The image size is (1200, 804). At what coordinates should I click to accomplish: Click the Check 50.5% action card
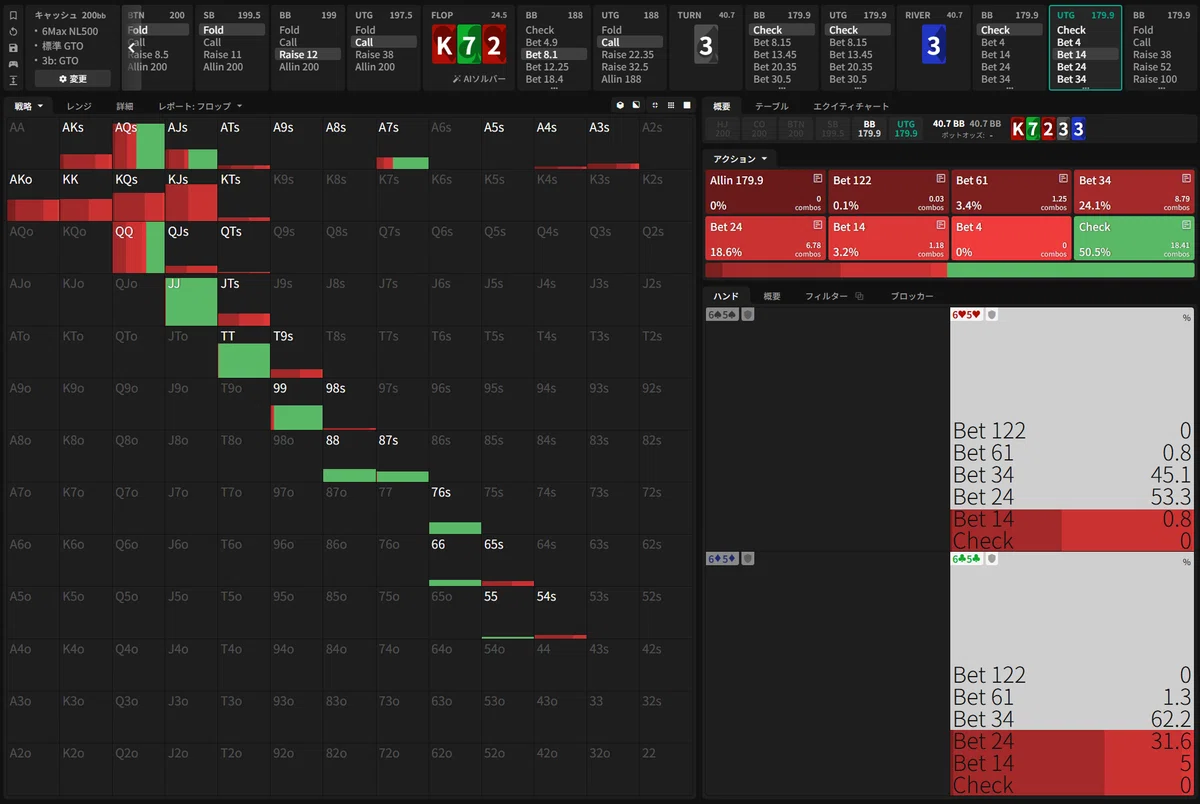coord(1134,239)
